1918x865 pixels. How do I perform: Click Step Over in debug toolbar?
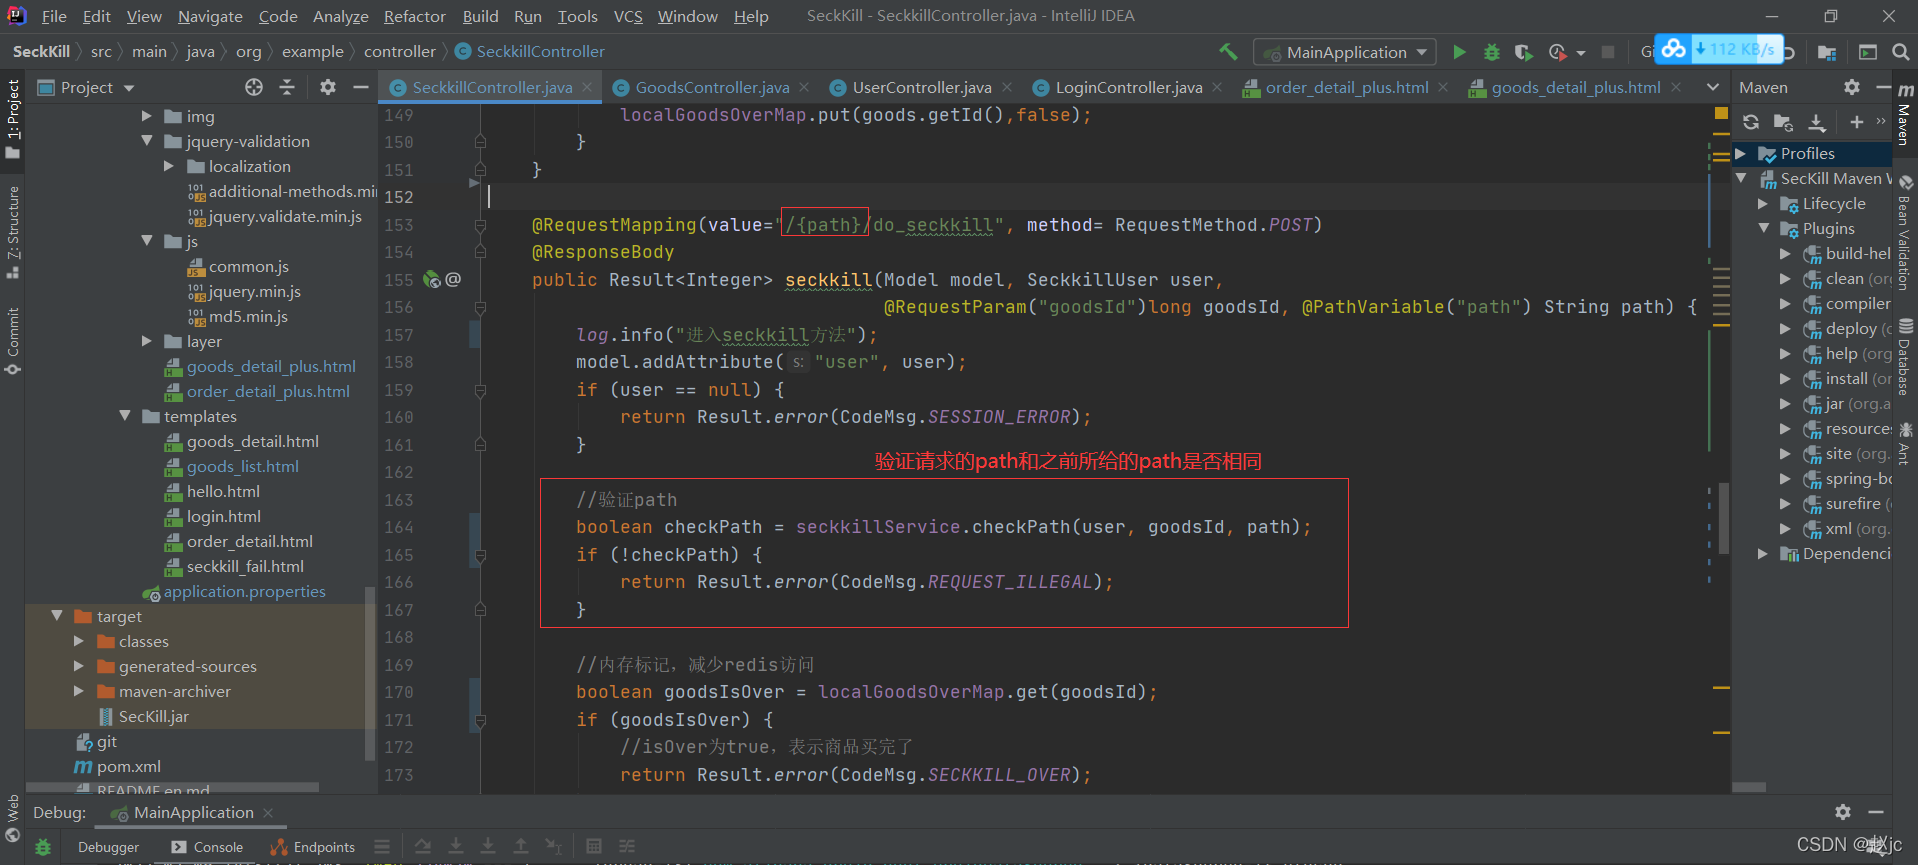pyautogui.click(x=423, y=847)
